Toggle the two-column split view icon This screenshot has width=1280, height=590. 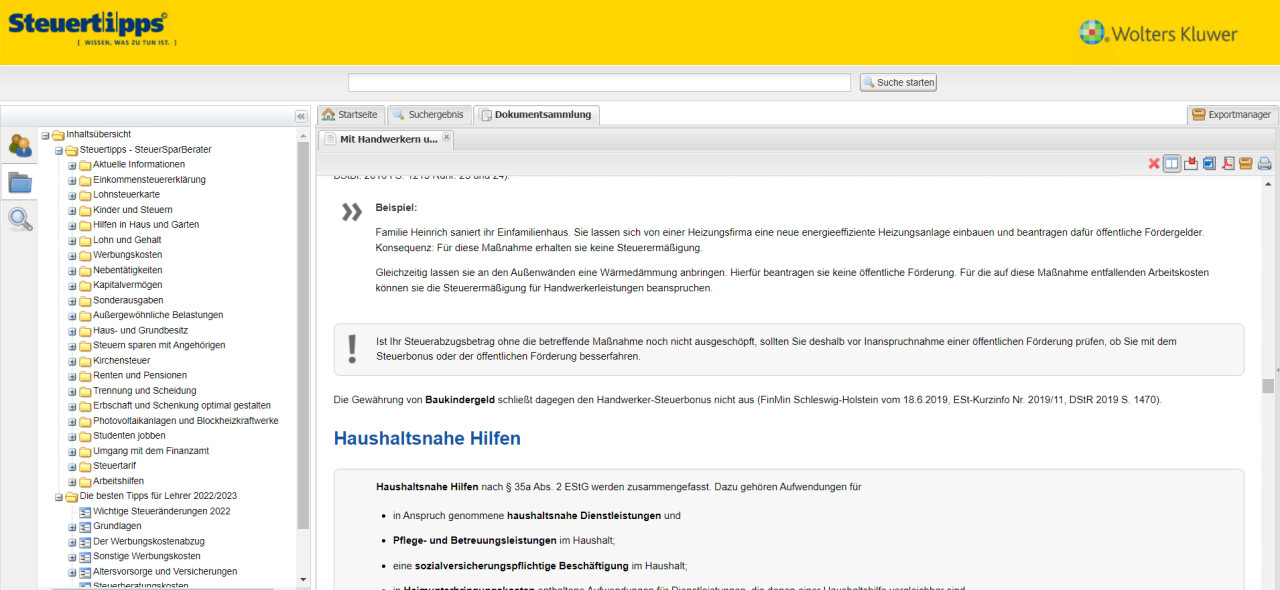[1172, 164]
